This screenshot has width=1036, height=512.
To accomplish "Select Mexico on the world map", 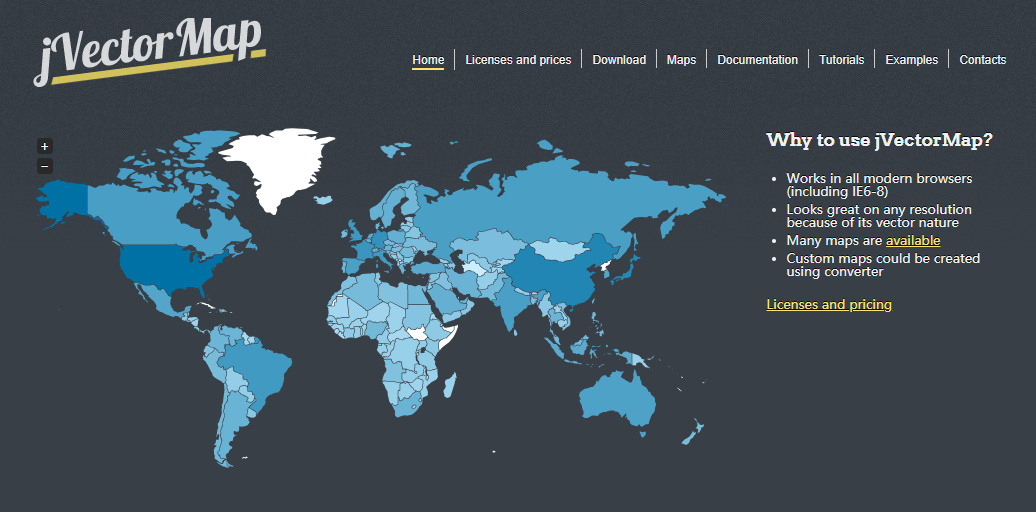I will tap(159, 301).
